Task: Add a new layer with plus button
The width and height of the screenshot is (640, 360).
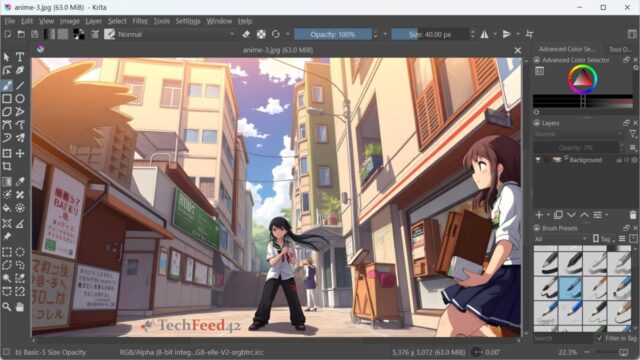Action: point(539,215)
